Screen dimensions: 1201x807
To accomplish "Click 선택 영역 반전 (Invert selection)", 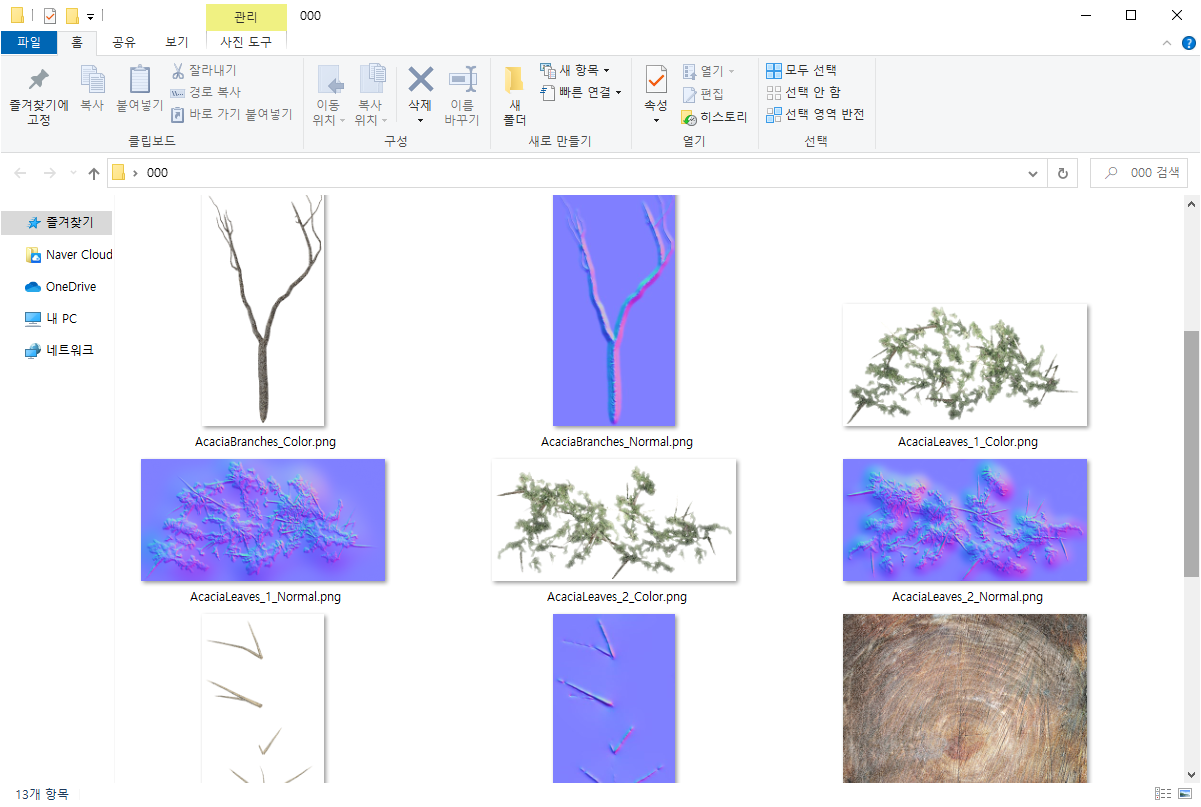I will click(x=815, y=114).
